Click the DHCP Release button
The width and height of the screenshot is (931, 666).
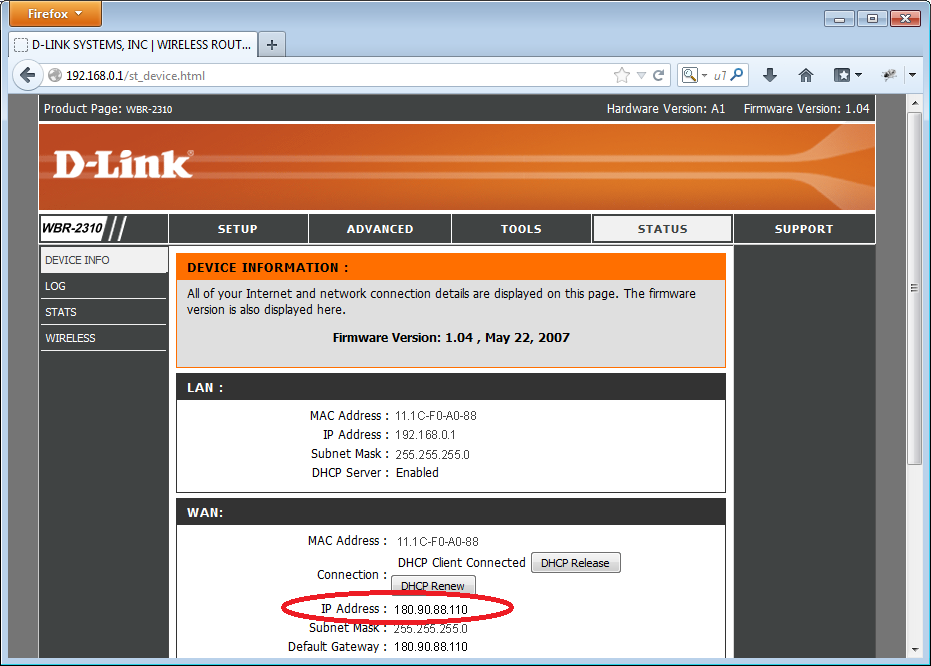(x=575, y=563)
